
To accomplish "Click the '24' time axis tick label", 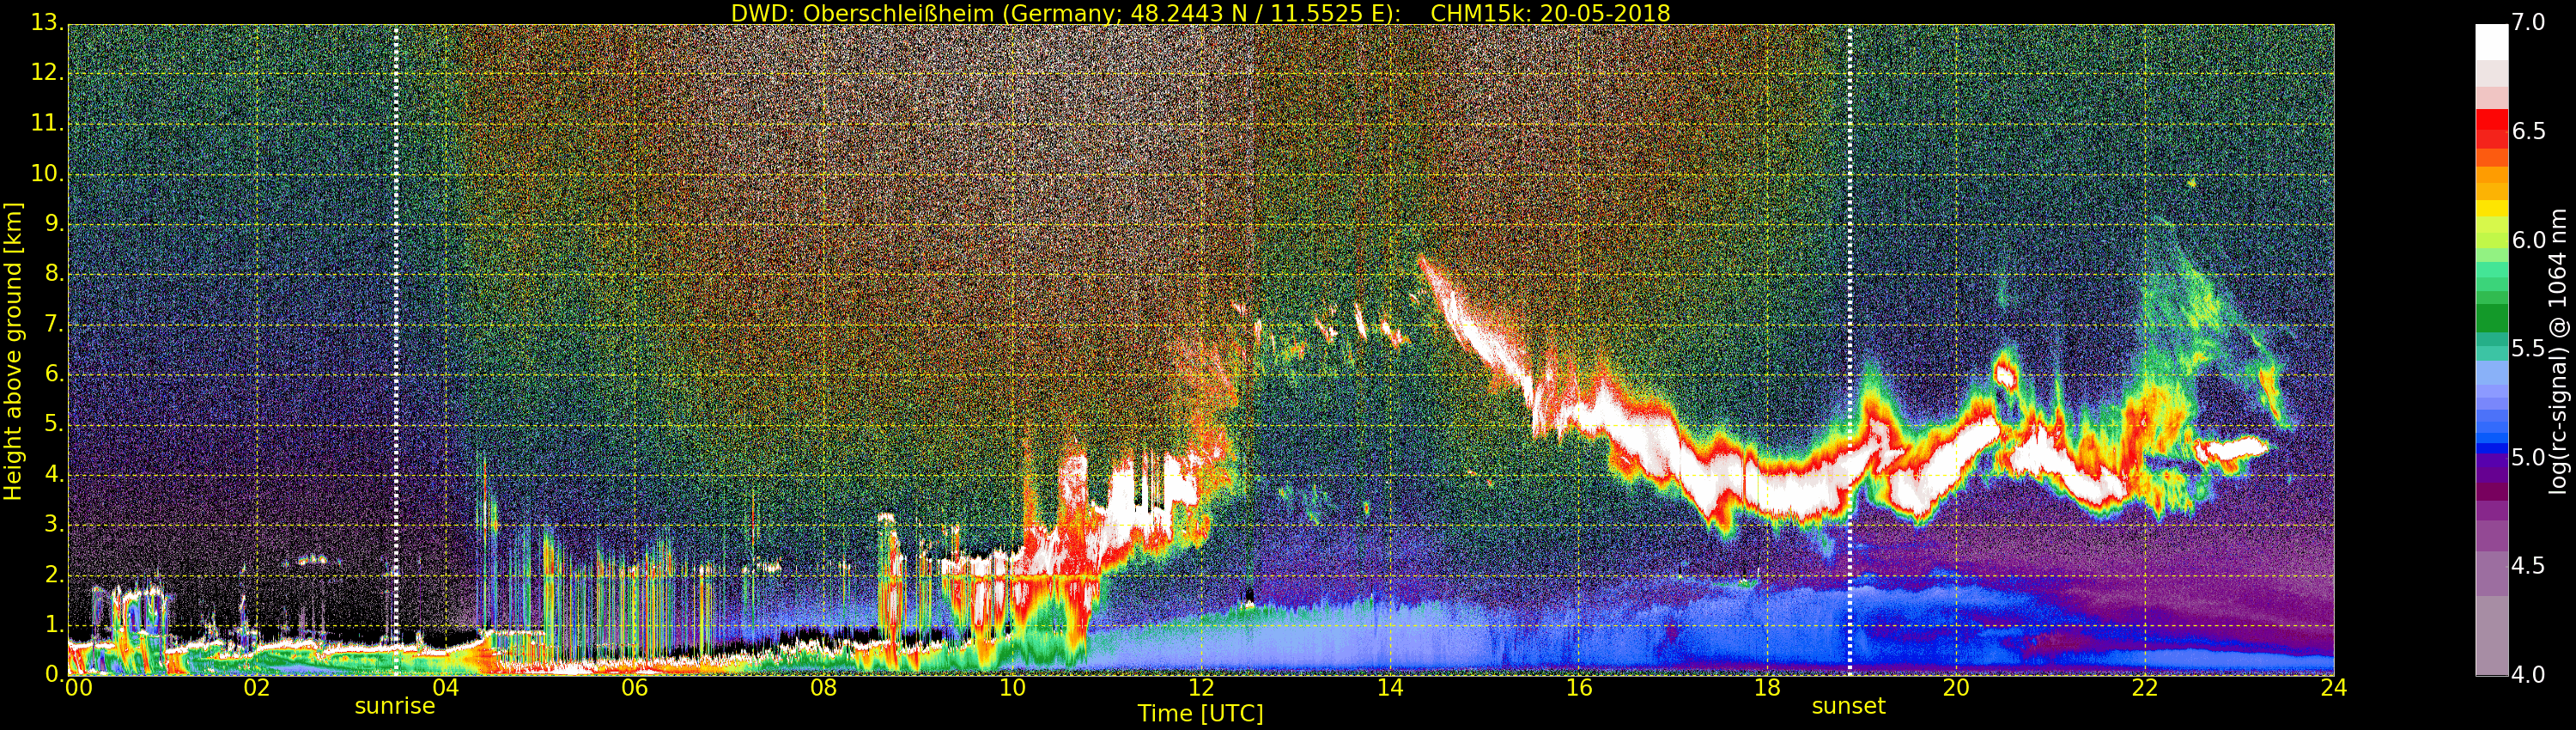I will click(x=2334, y=688).
